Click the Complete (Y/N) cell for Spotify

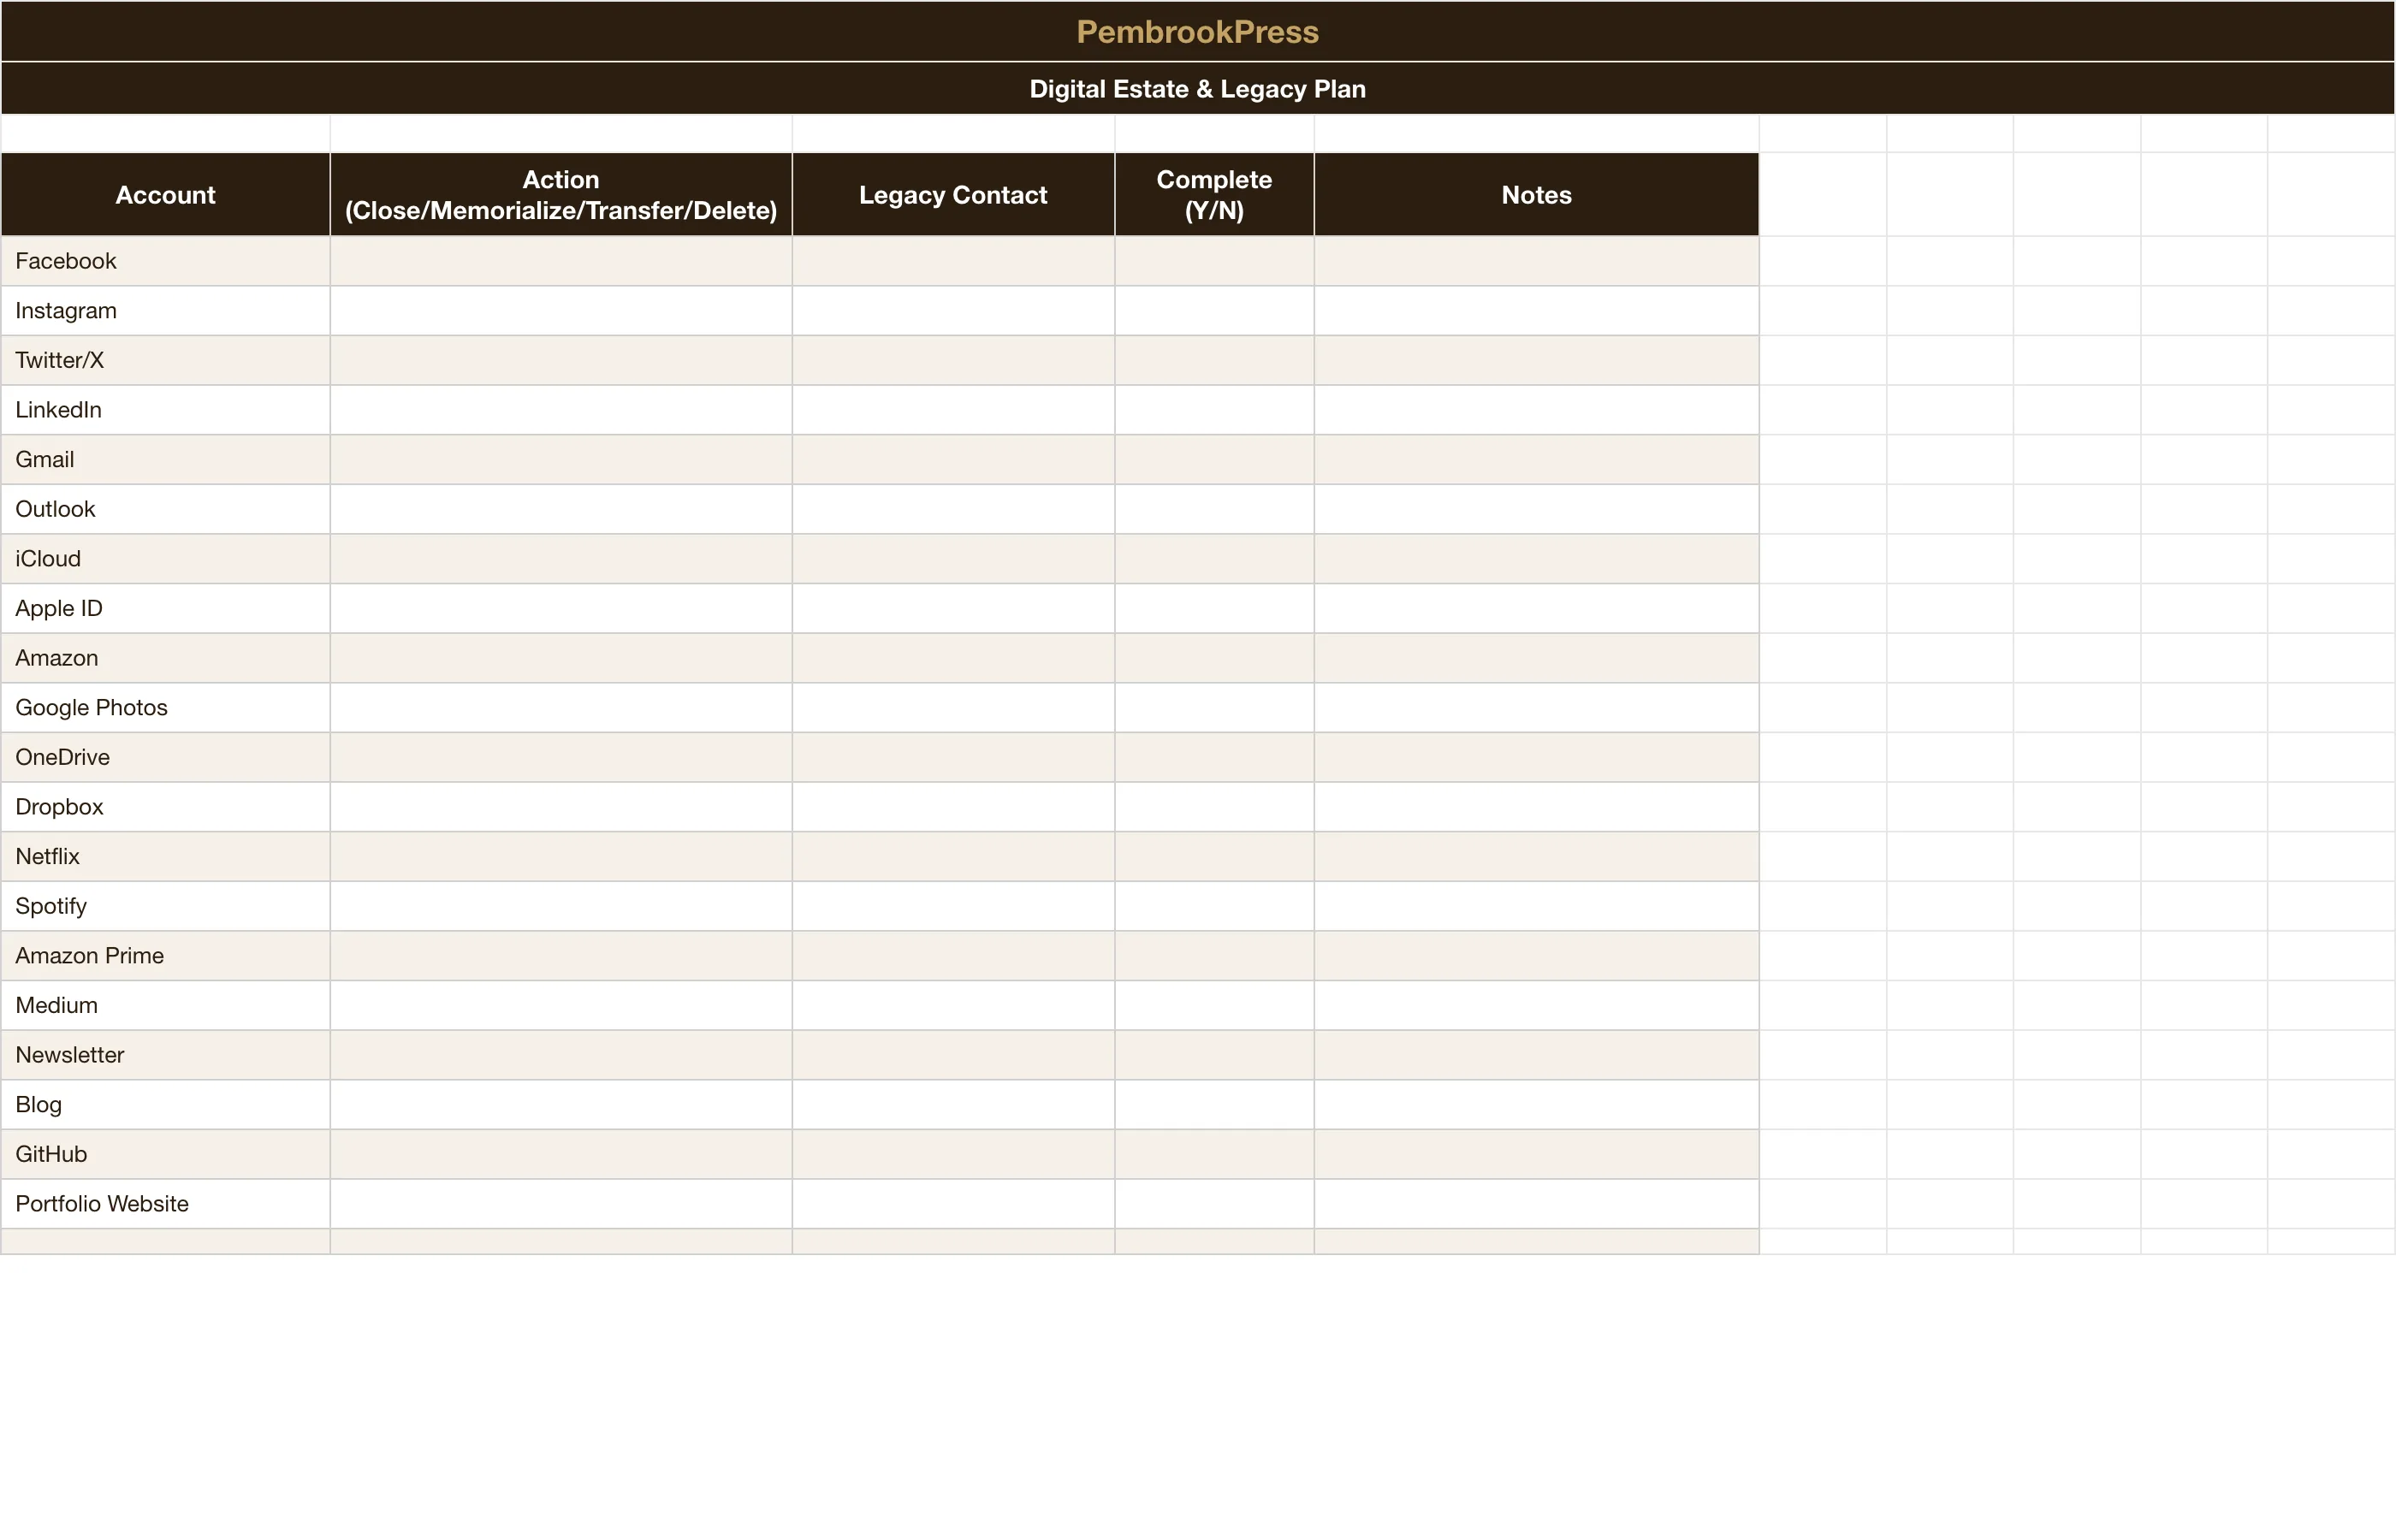[1214, 906]
